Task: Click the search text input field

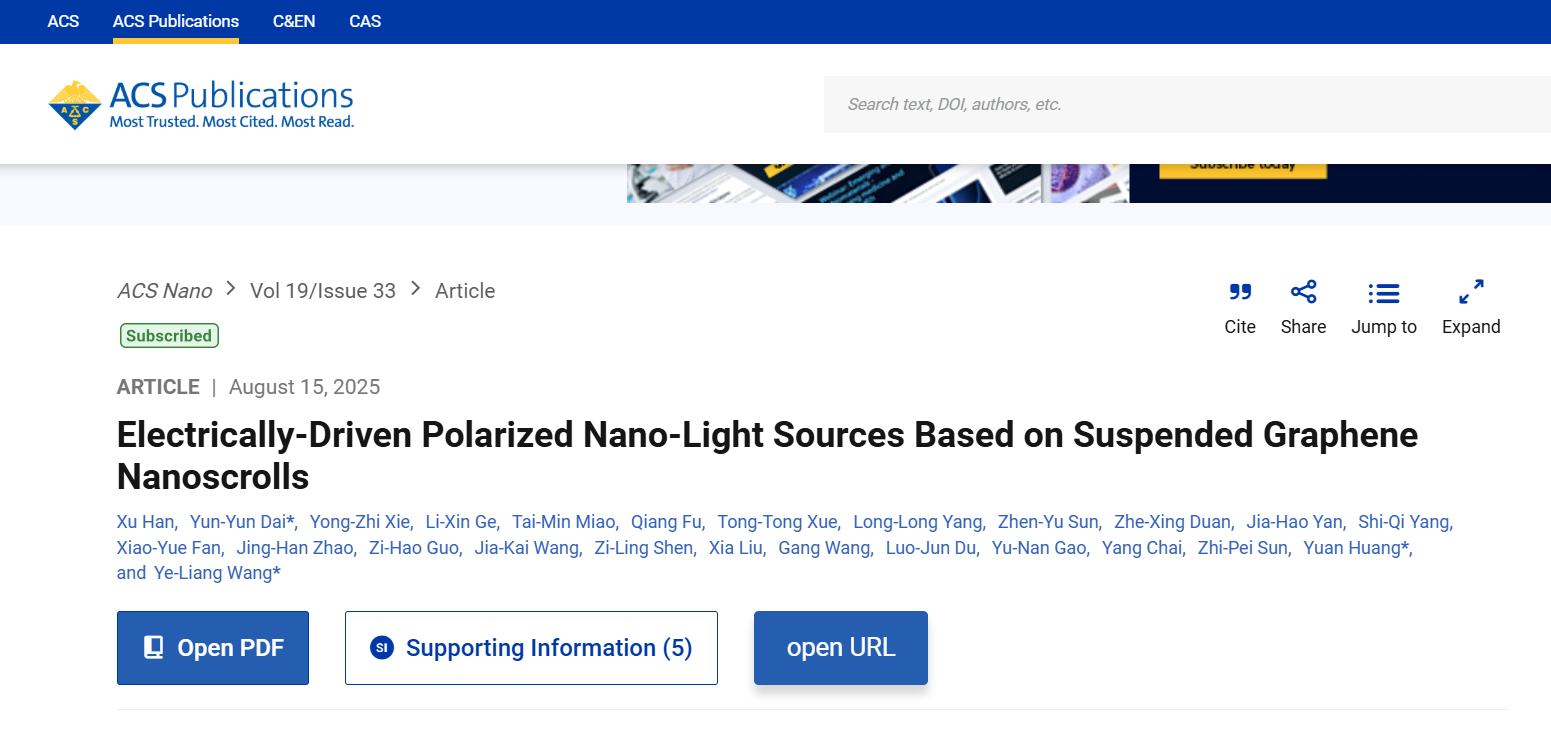Action: pos(1180,104)
